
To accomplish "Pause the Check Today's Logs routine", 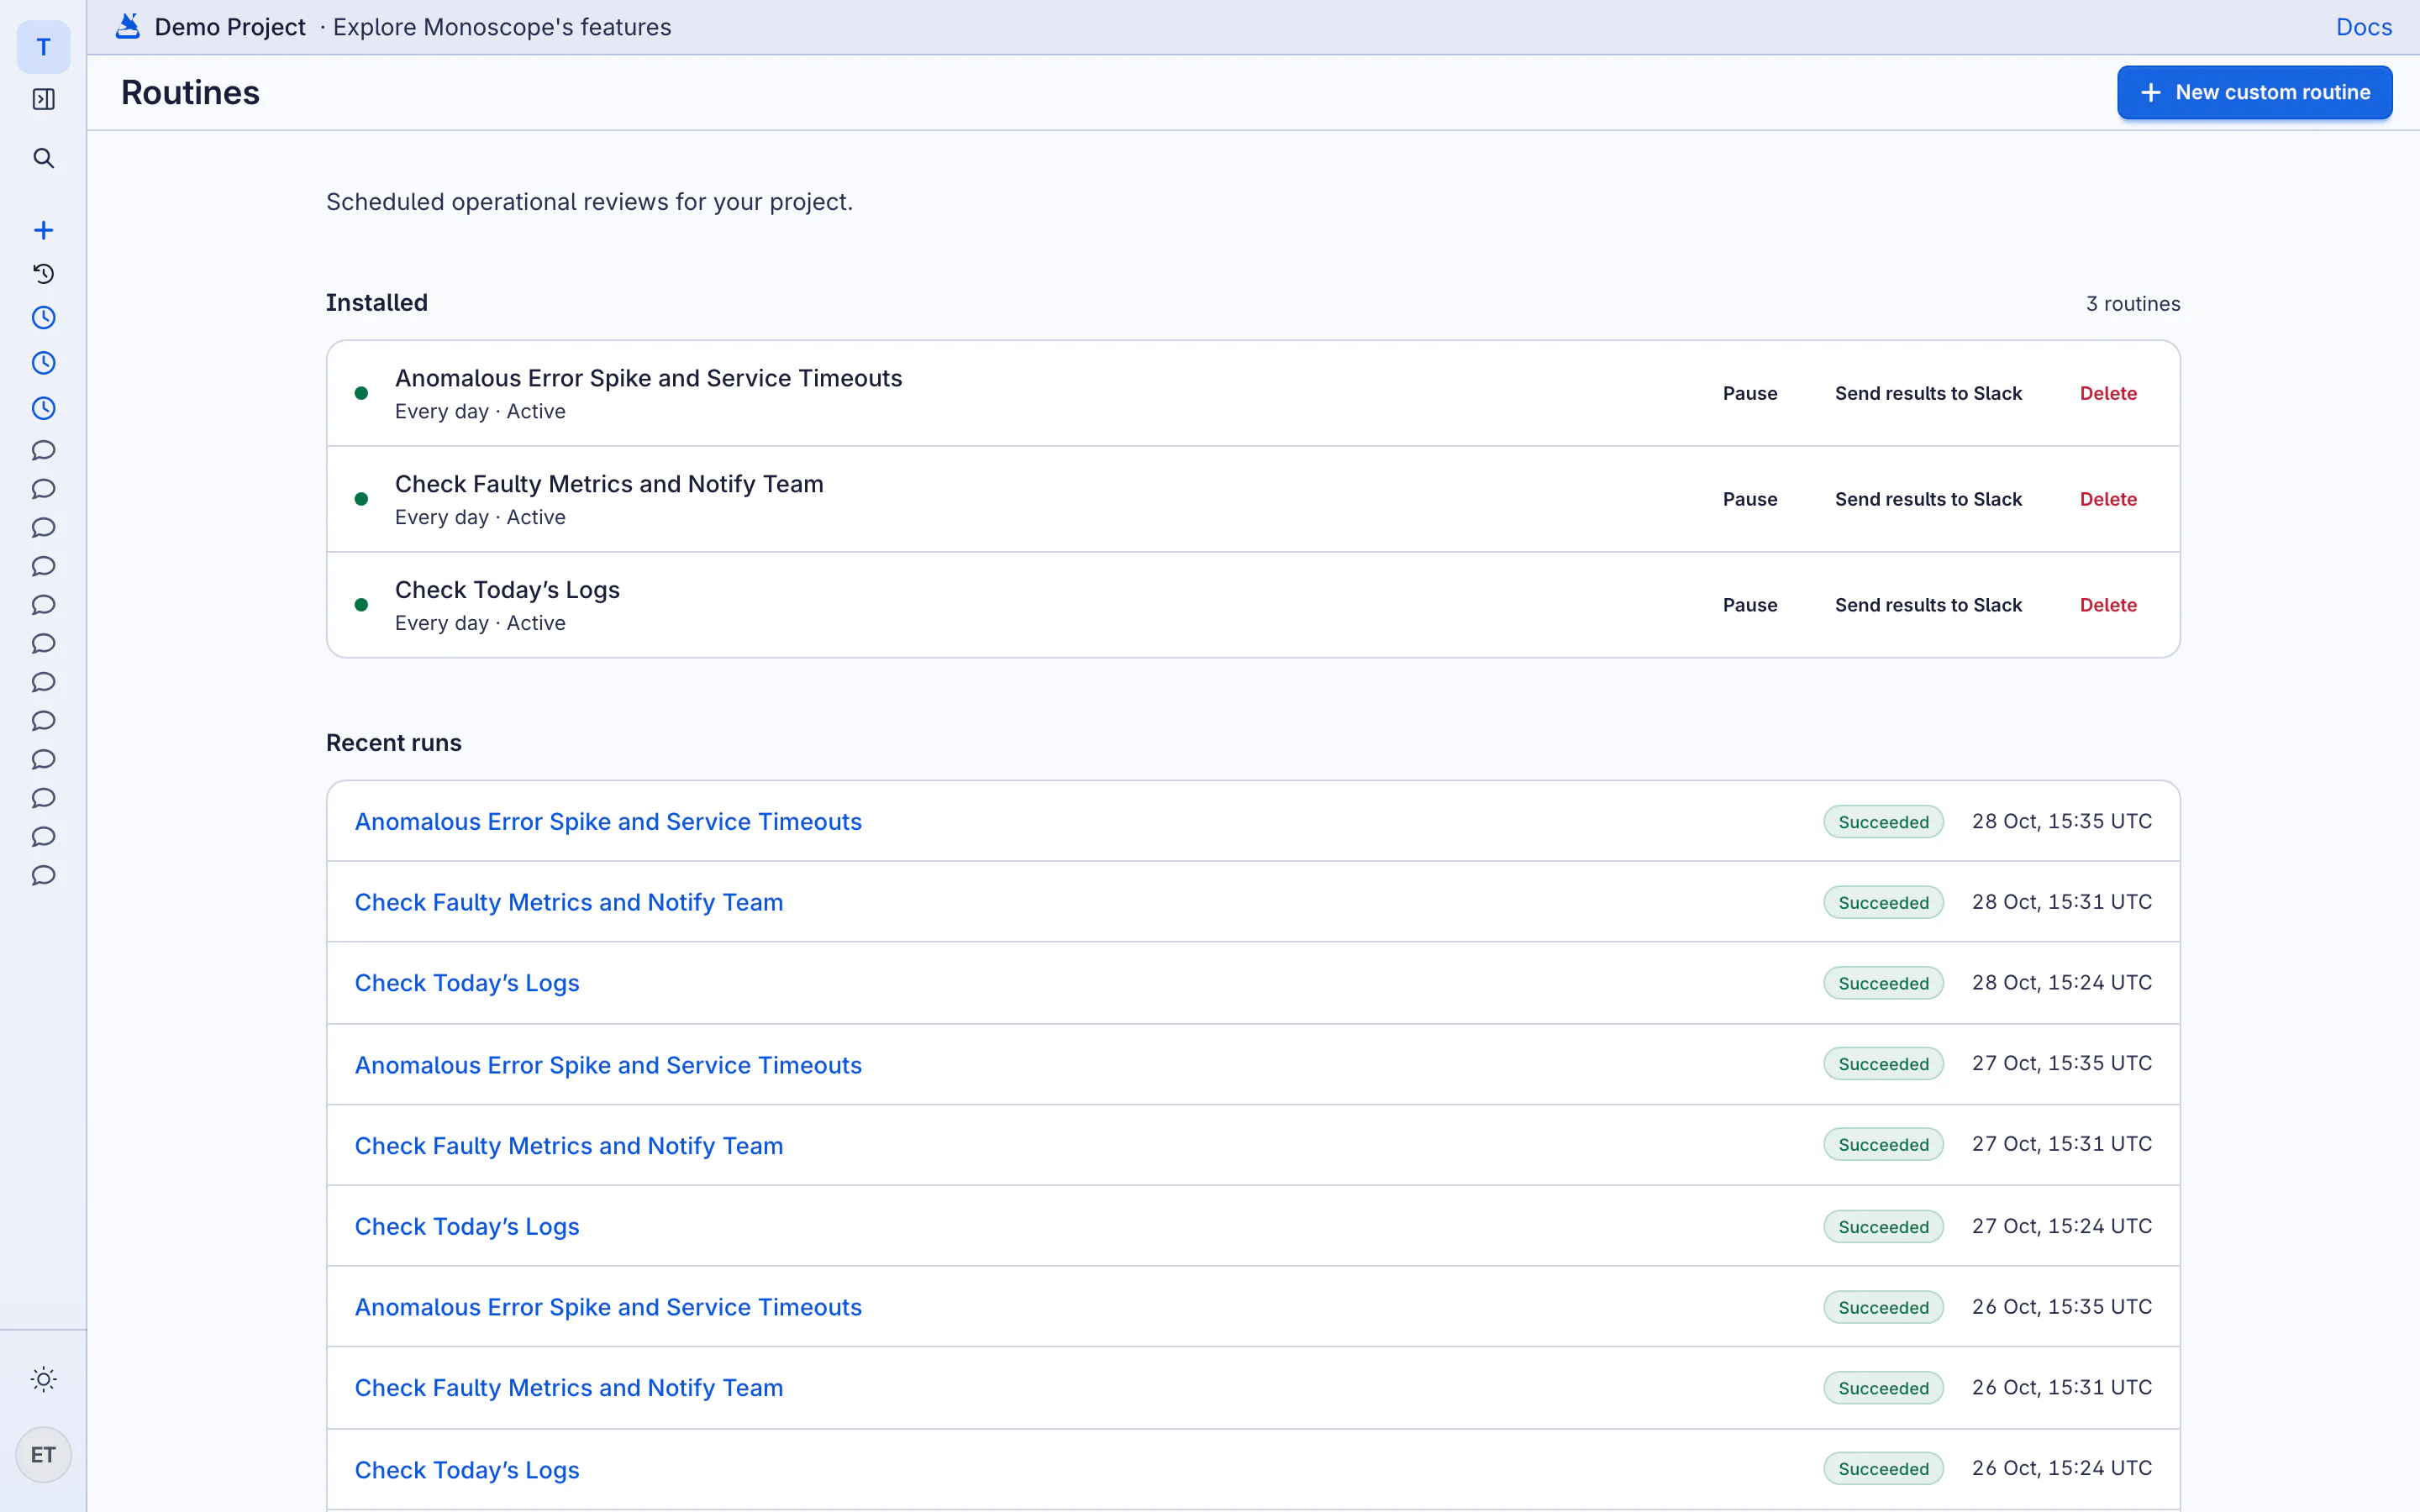I will [x=1750, y=605].
